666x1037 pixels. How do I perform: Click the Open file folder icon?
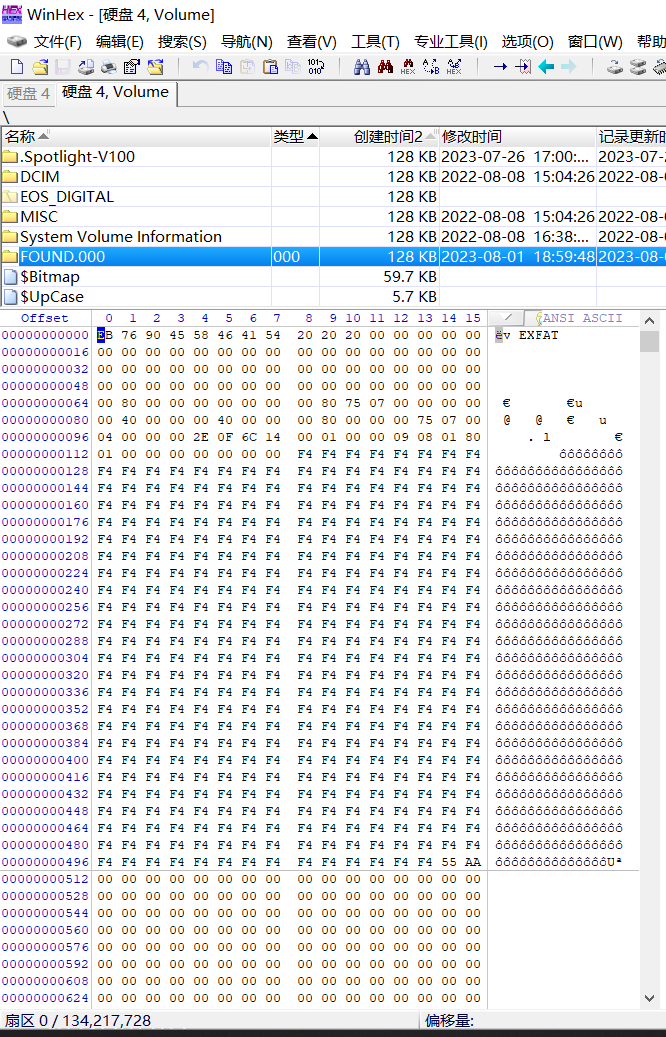pos(40,66)
